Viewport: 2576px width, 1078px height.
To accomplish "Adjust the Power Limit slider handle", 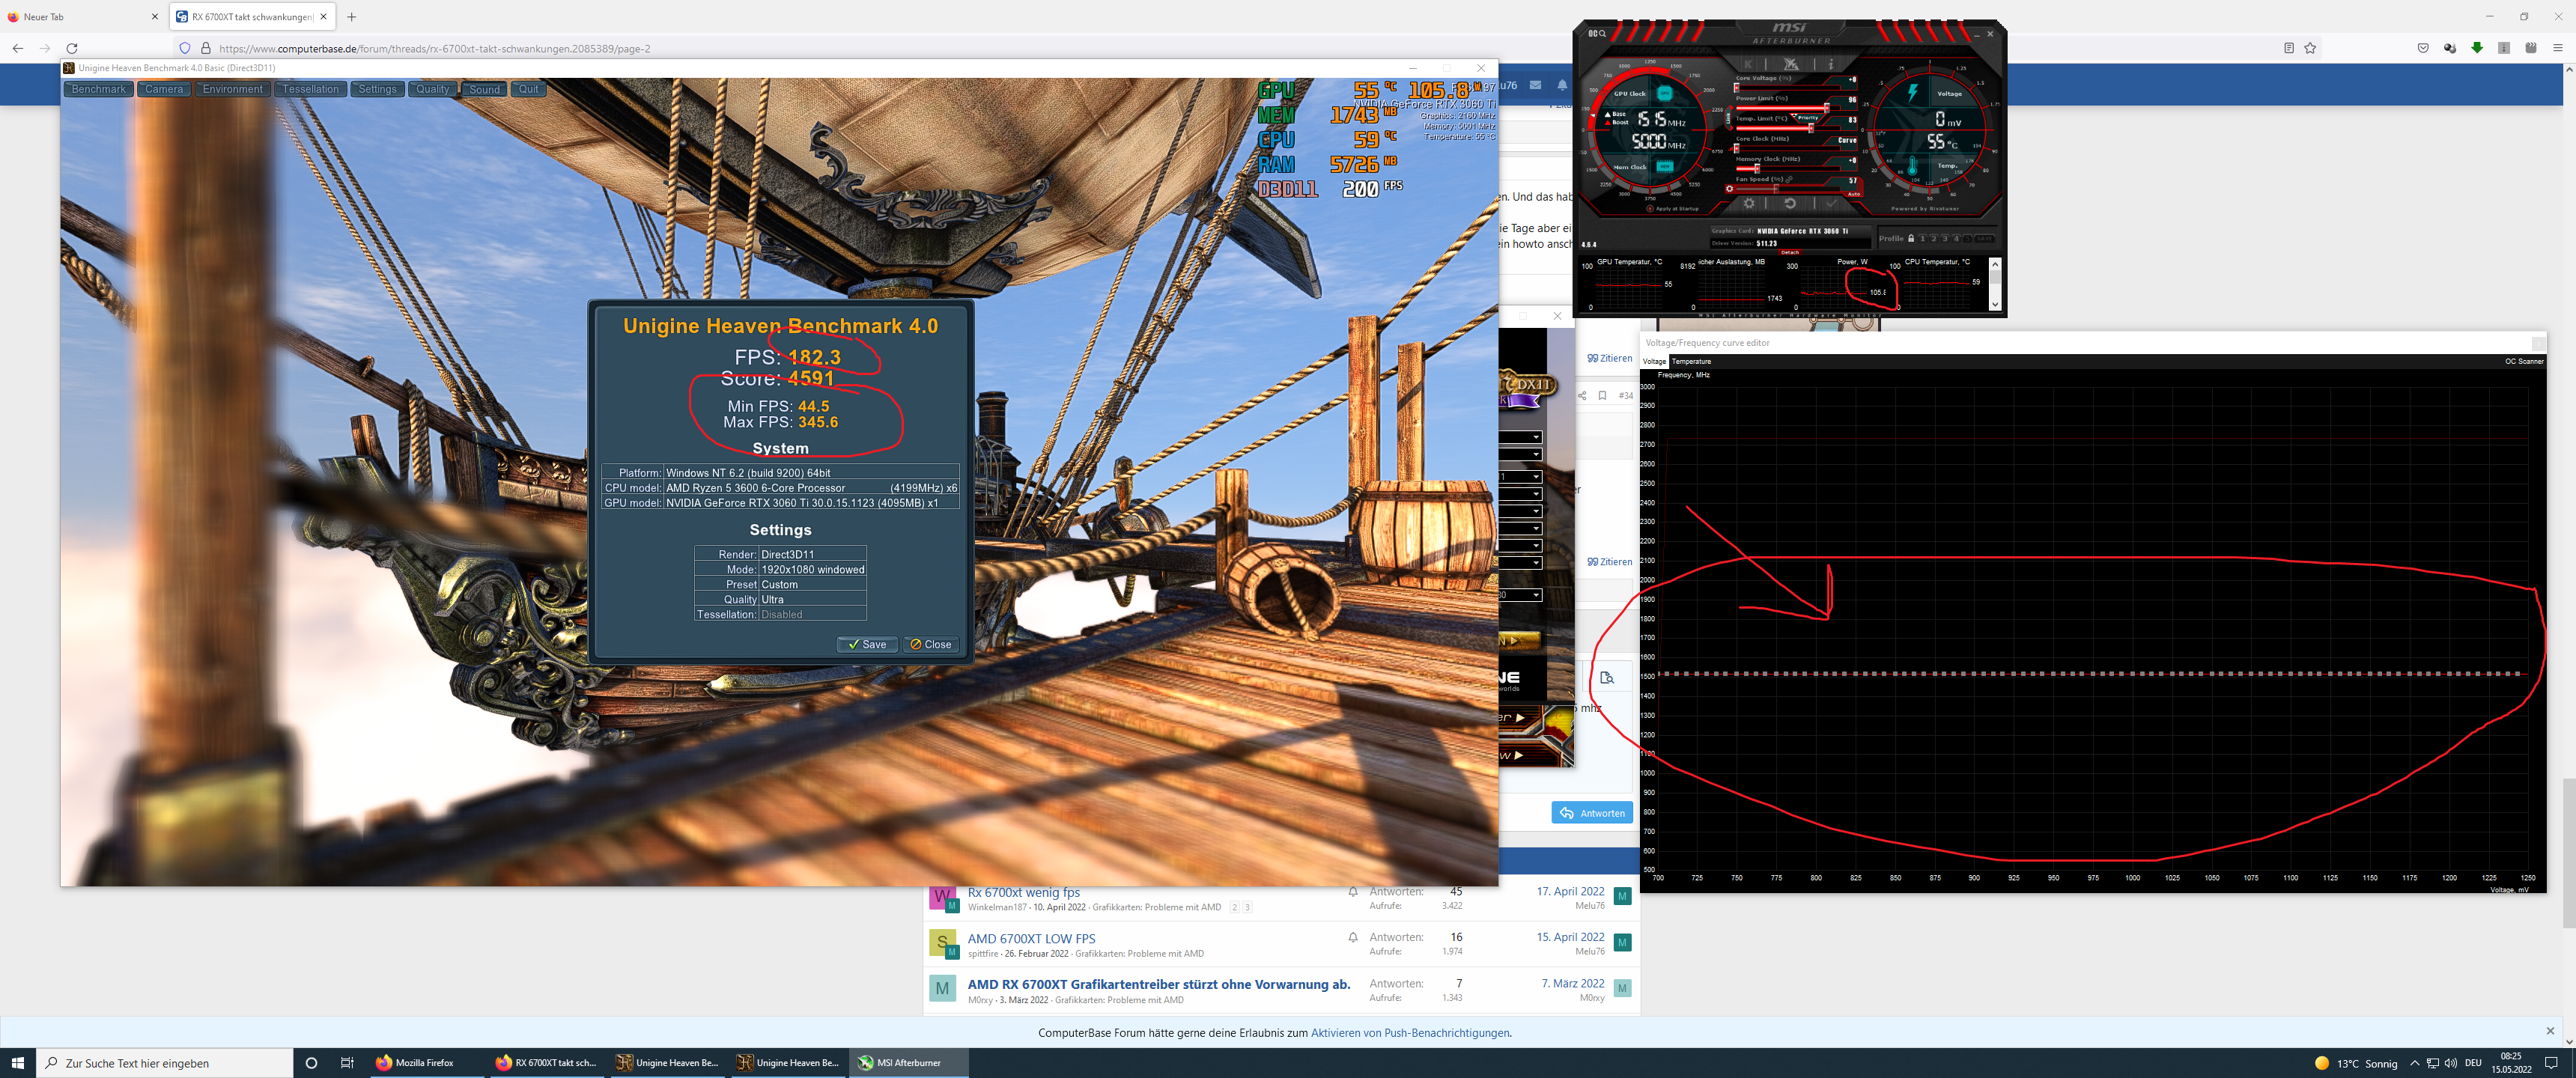I will [x=1827, y=109].
